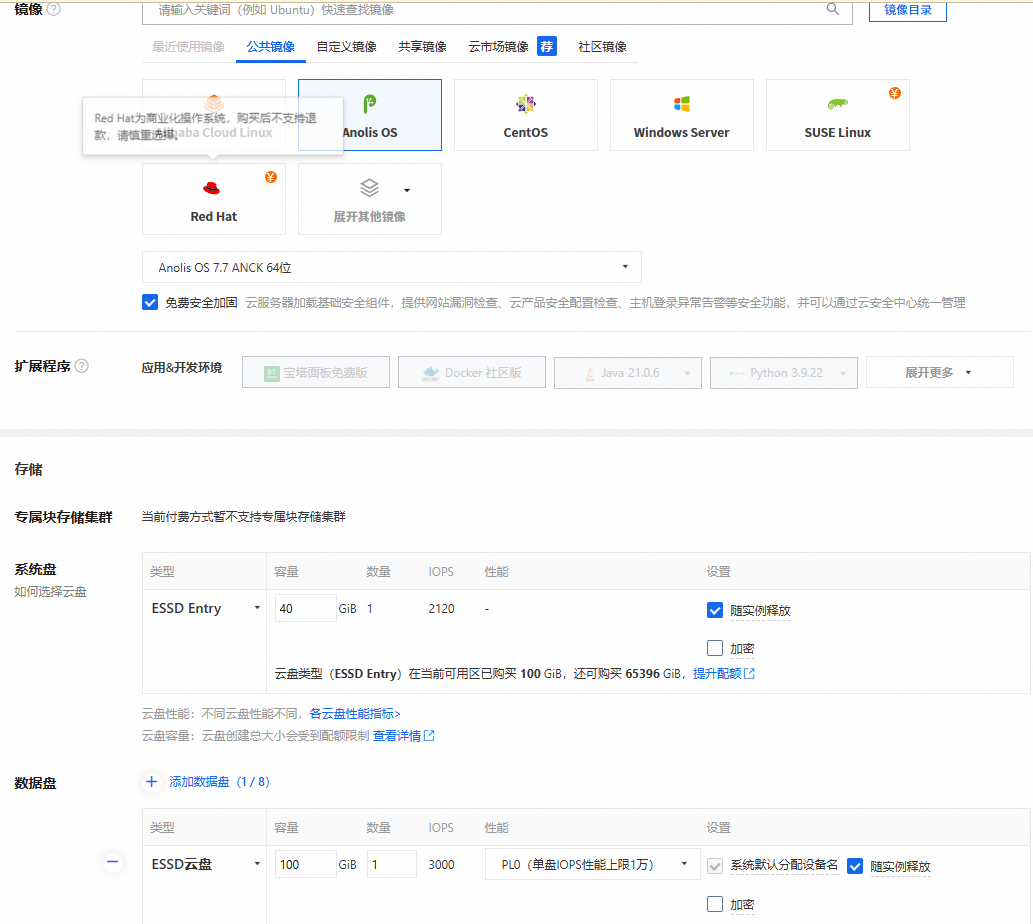
Task: Open 如何选择云盘 help link
Action: [x=51, y=591]
